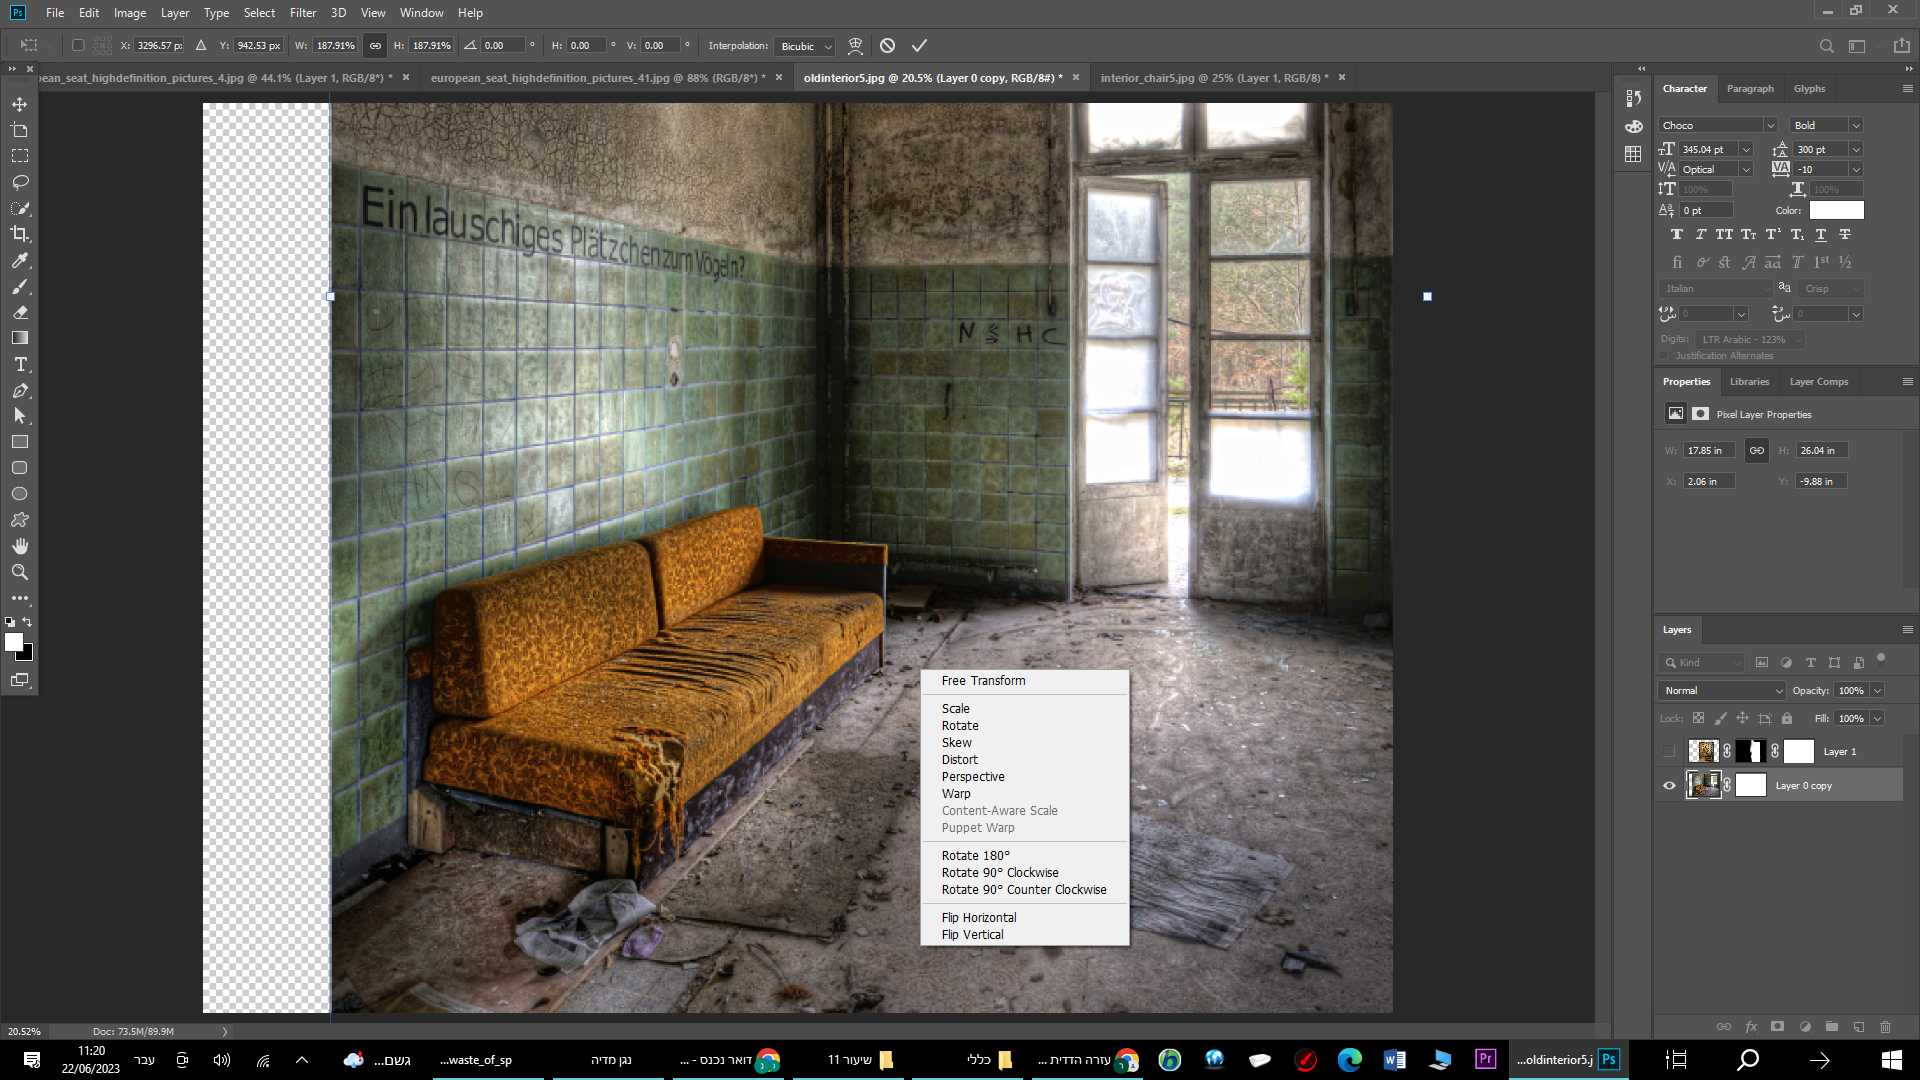Toggle reference point checkbox in options bar
Screen dimensions: 1920x1080
pyautogui.click(x=78, y=45)
